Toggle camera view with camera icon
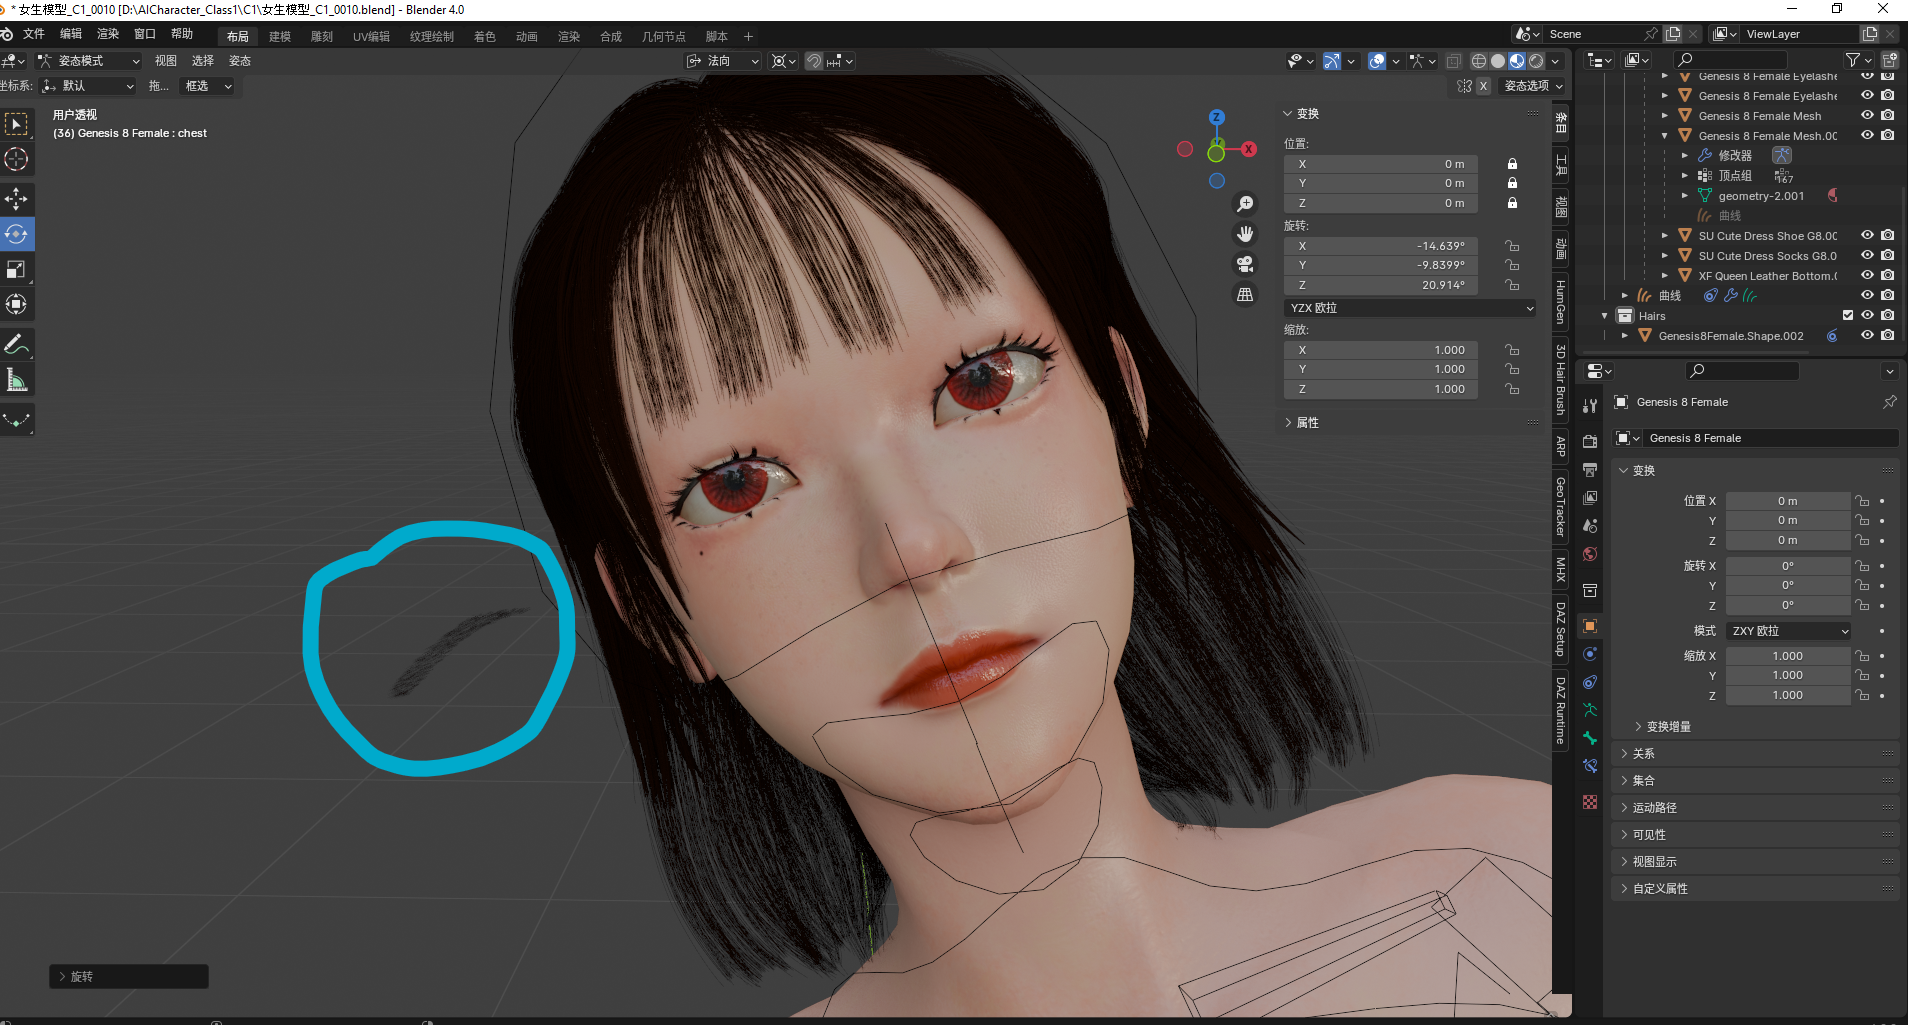Viewport: 1908px width, 1025px height. click(1245, 264)
